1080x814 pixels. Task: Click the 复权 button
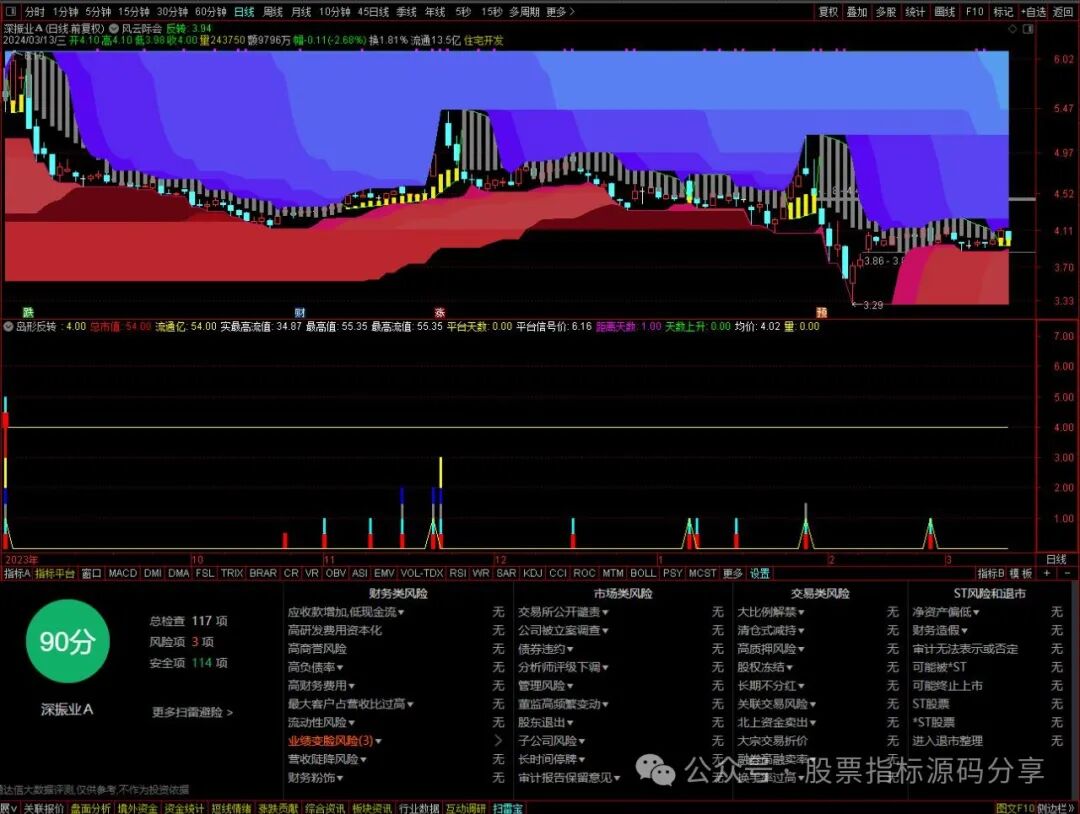828,12
